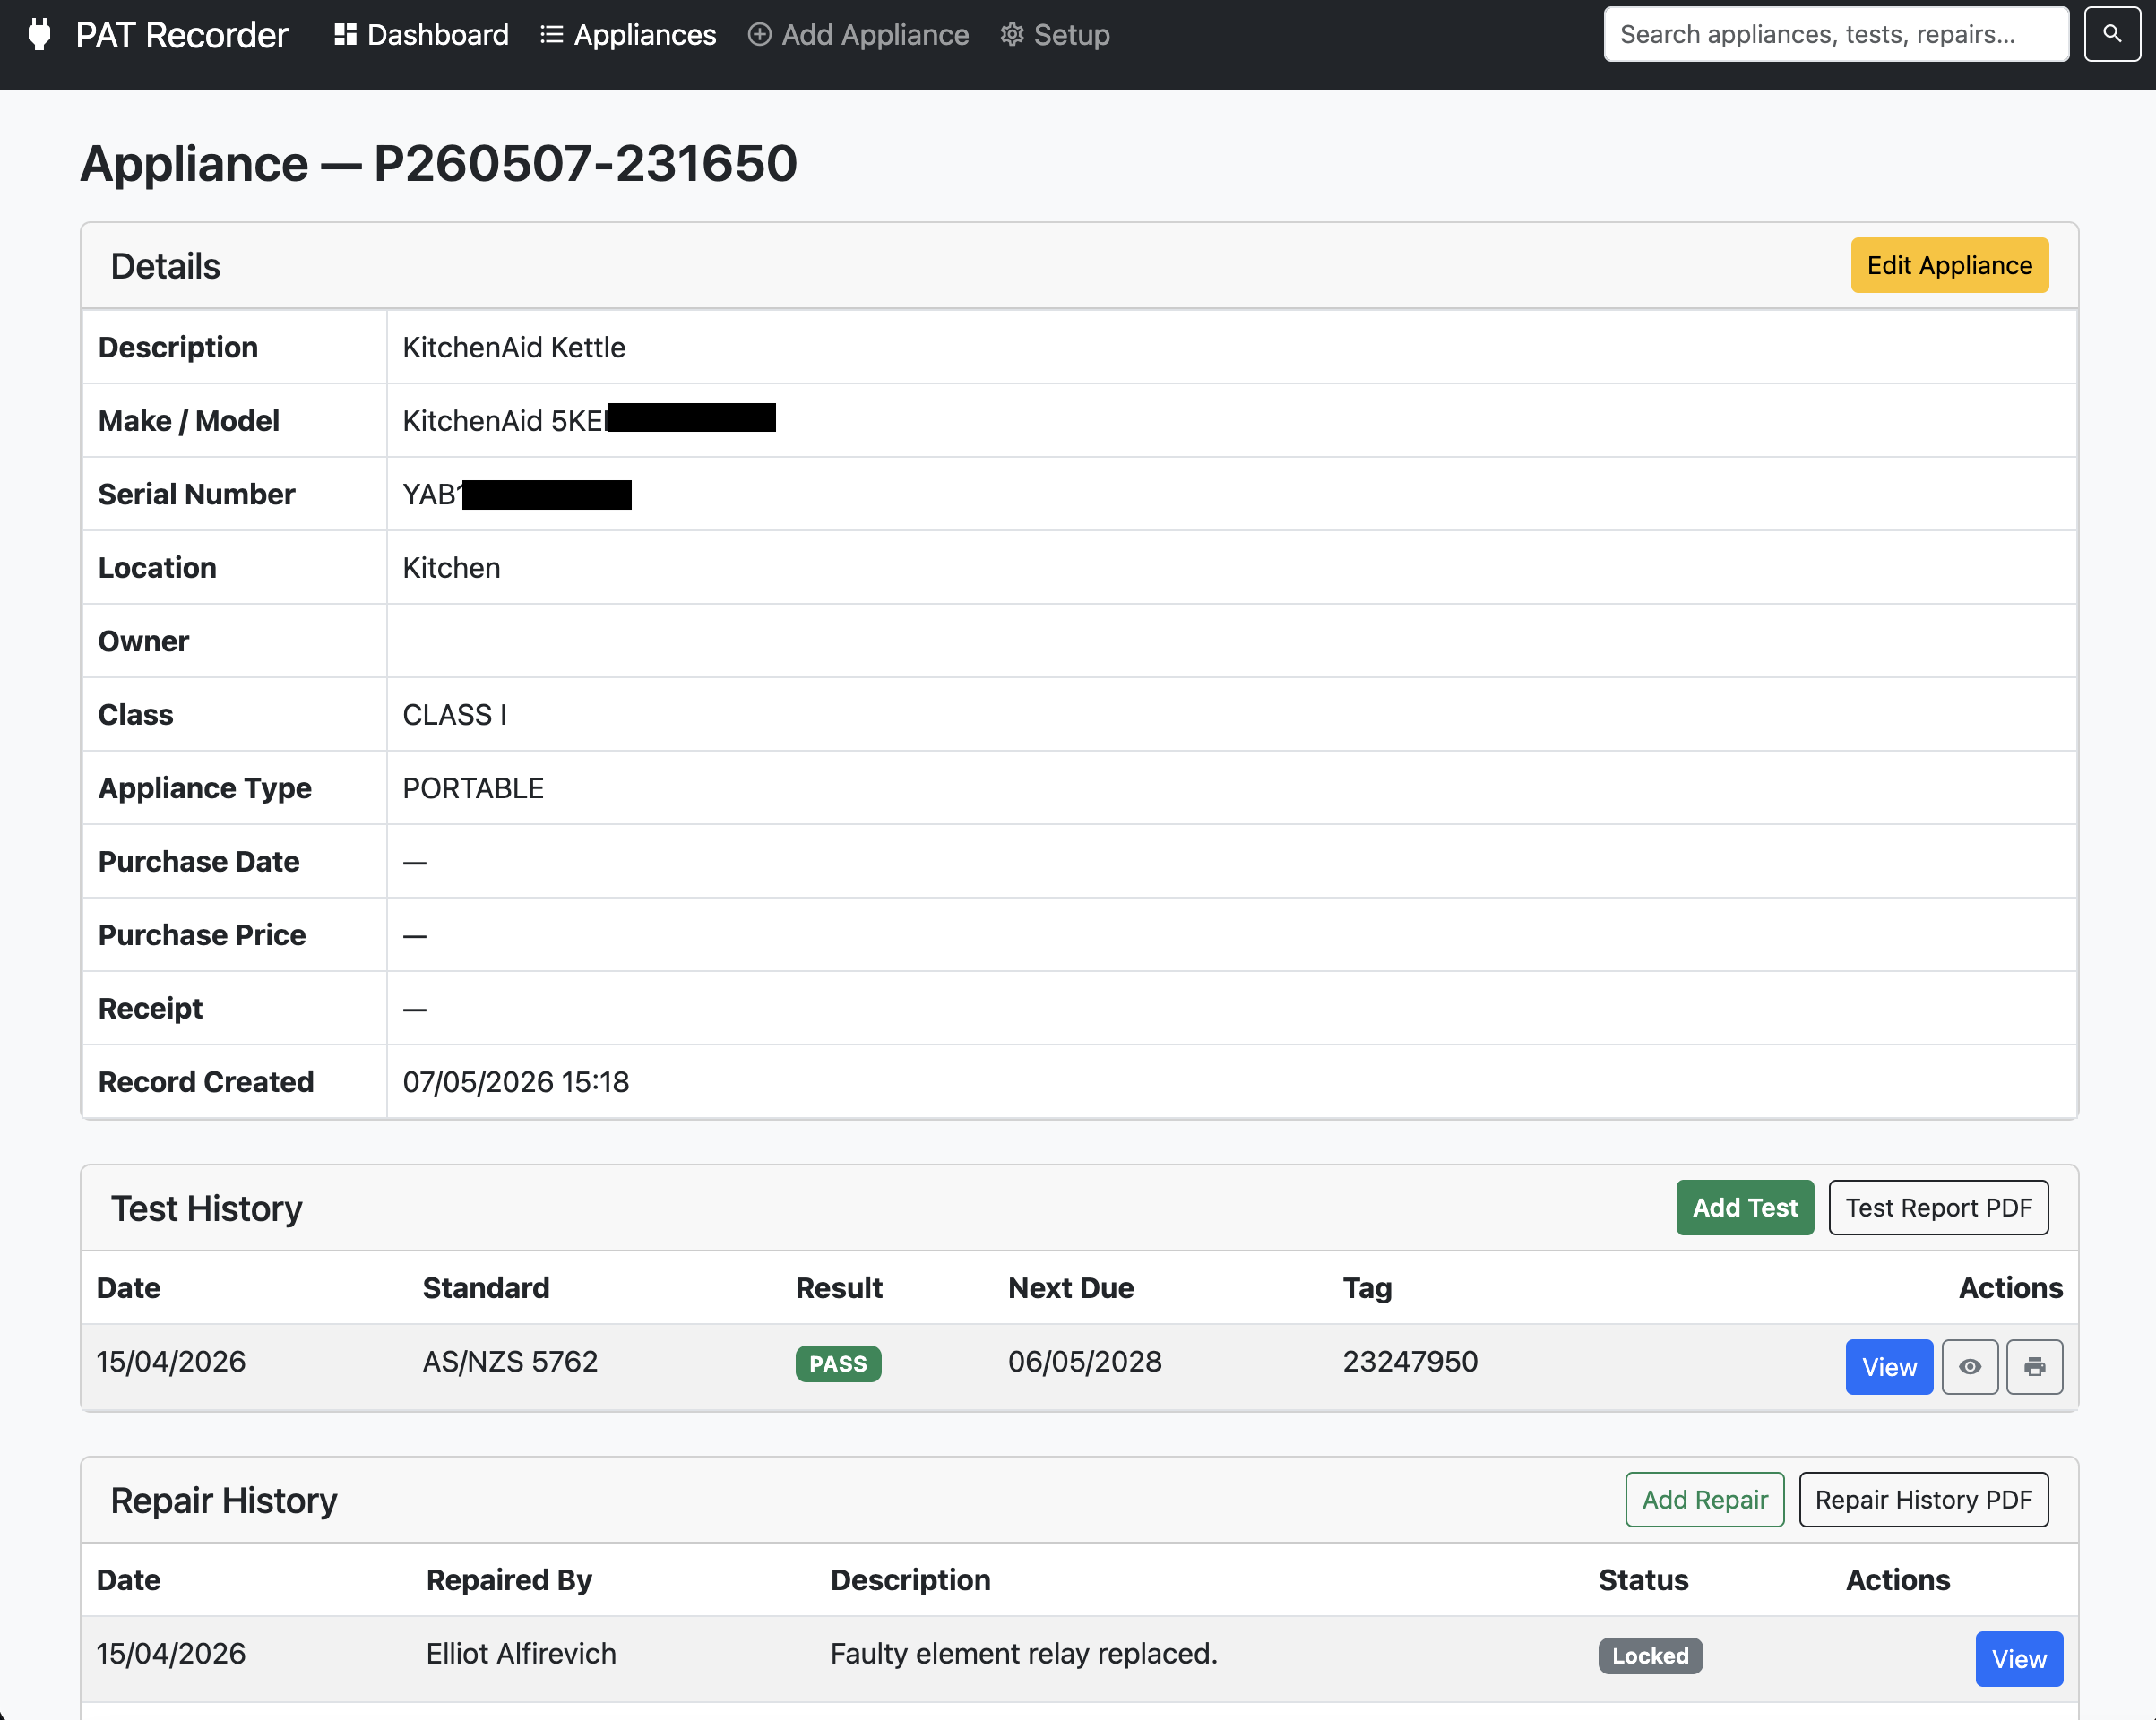Click the record created timestamp 07/05/2026 15:18
This screenshot has height=1720, width=2156.
tap(516, 1082)
